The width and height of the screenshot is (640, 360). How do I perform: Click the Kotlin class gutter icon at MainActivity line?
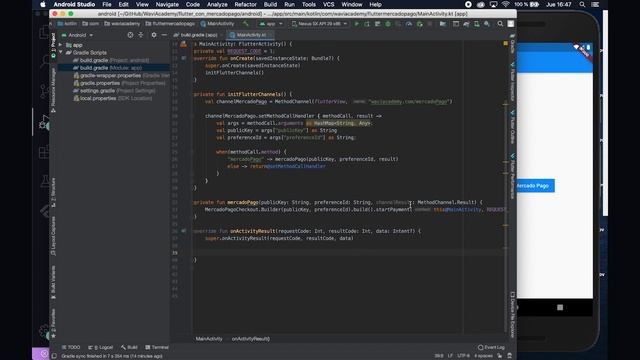click(x=184, y=44)
